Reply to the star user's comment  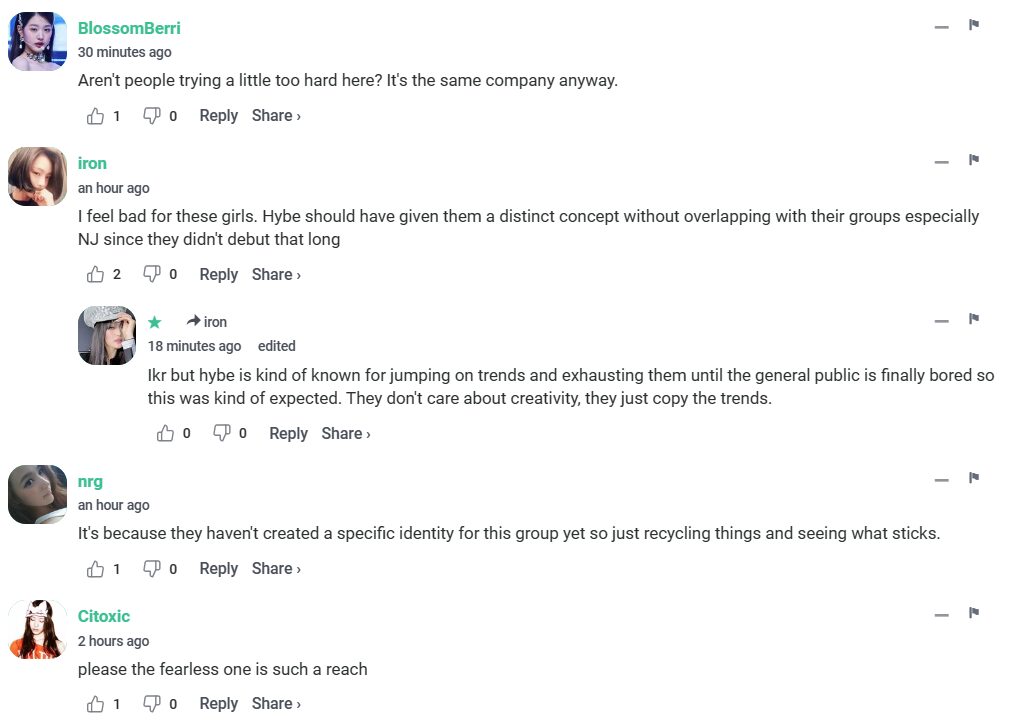click(x=288, y=434)
